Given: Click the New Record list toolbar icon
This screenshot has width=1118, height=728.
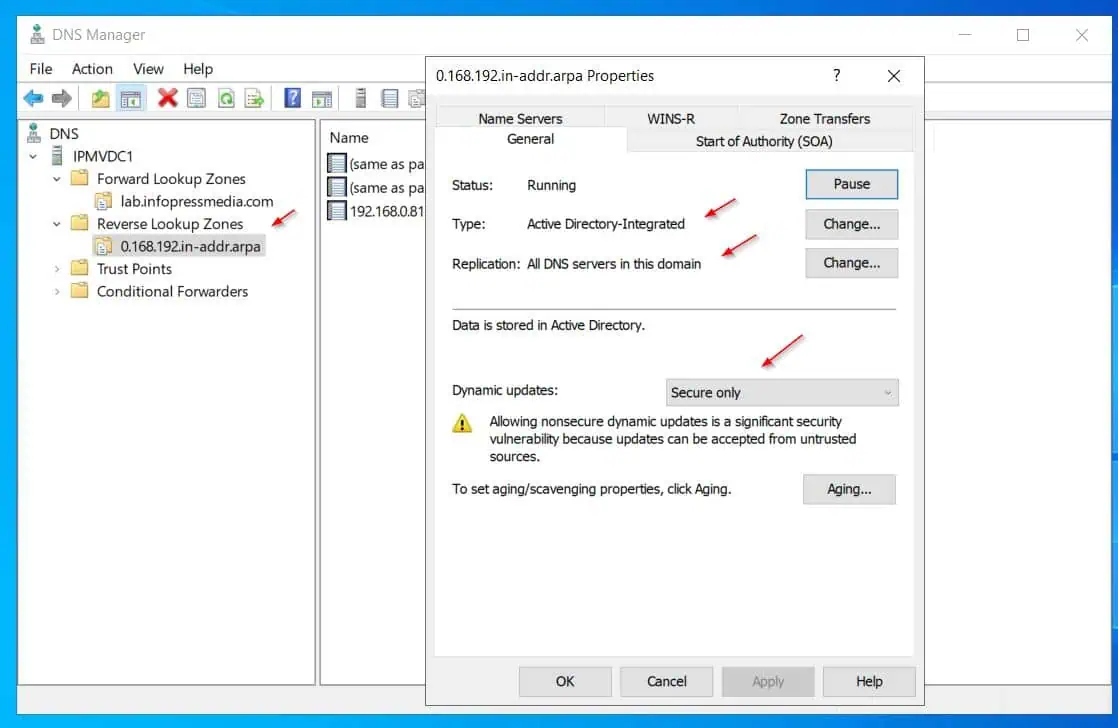Looking at the screenshot, I should tap(389, 98).
